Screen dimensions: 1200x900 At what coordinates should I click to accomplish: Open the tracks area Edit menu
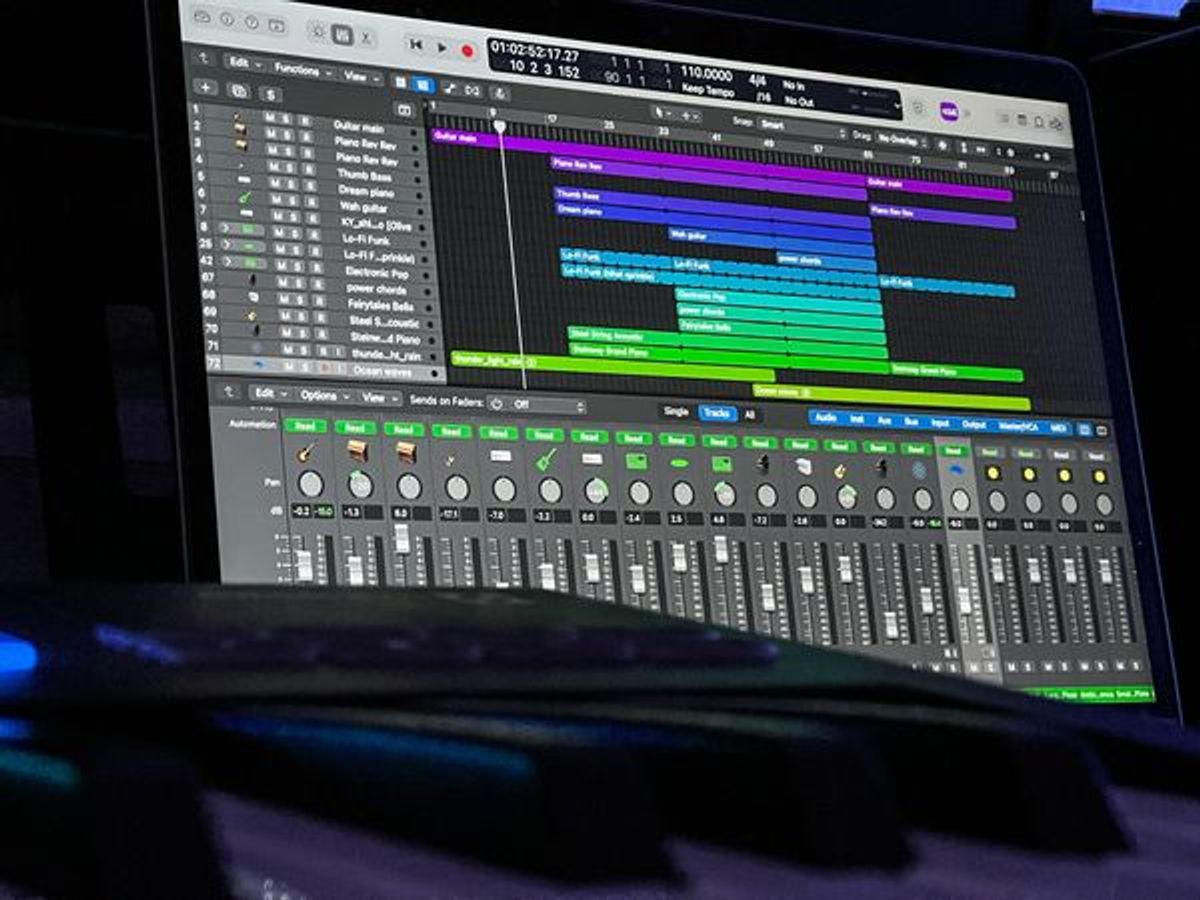click(x=244, y=63)
